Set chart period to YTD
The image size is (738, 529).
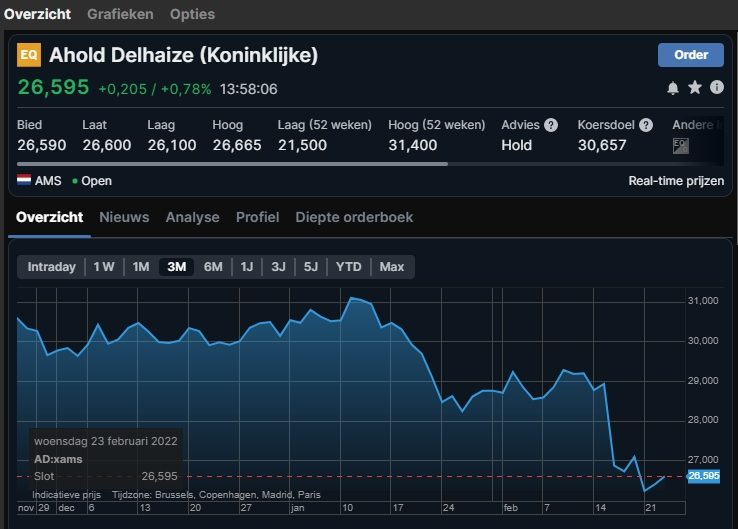click(349, 267)
